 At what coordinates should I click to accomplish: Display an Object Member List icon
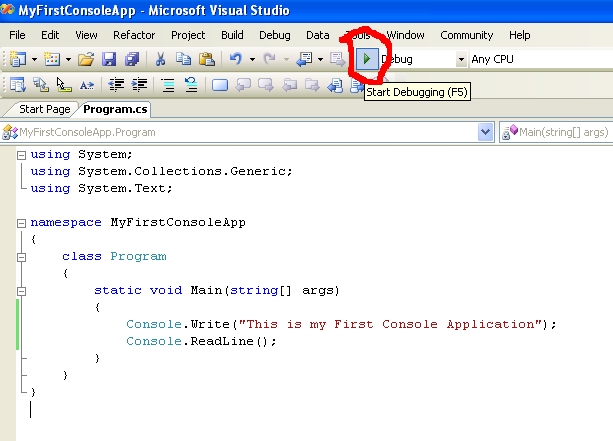click(x=18, y=84)
